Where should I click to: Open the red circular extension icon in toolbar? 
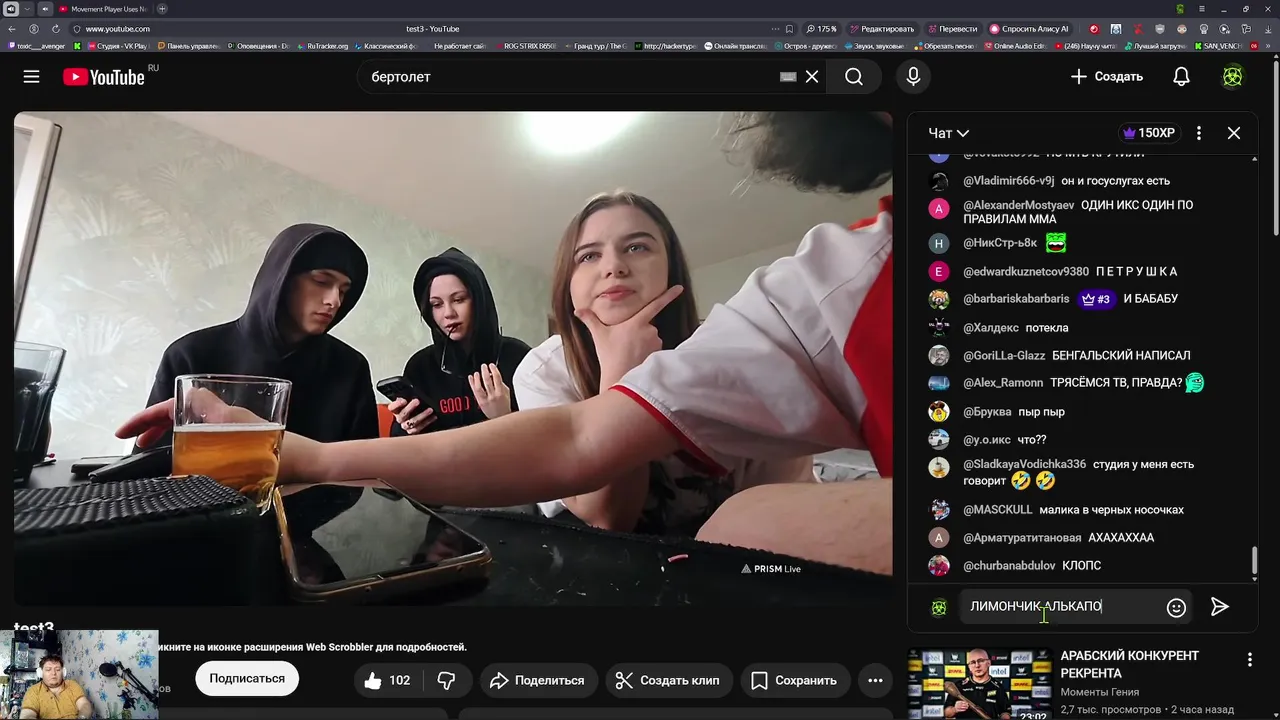tap(1093, 29)
